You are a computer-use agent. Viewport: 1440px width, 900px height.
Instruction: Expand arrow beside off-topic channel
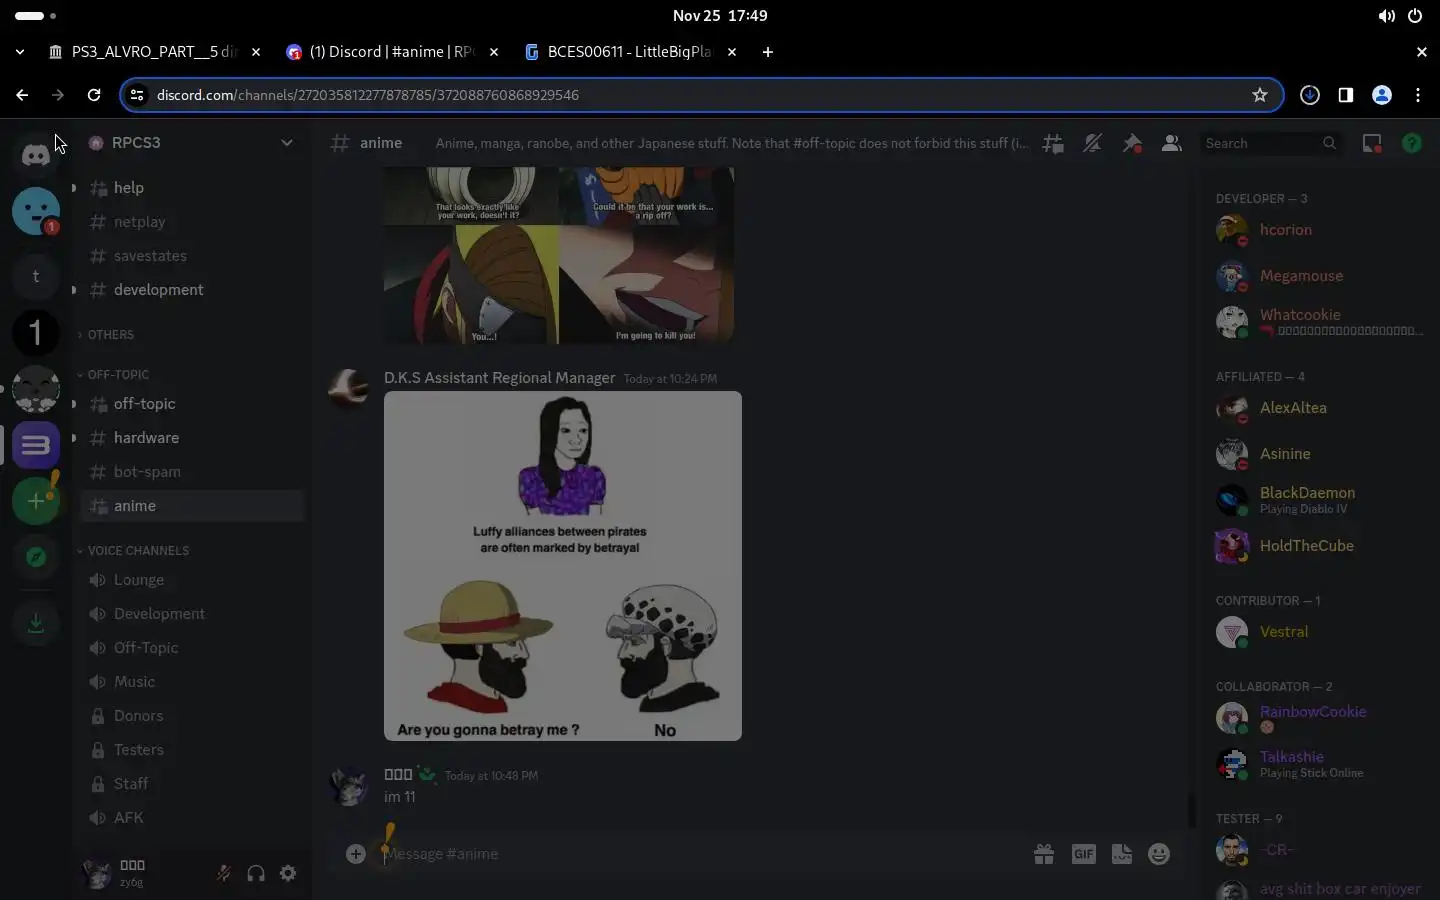pyautogui.click(x=73, y=404)
